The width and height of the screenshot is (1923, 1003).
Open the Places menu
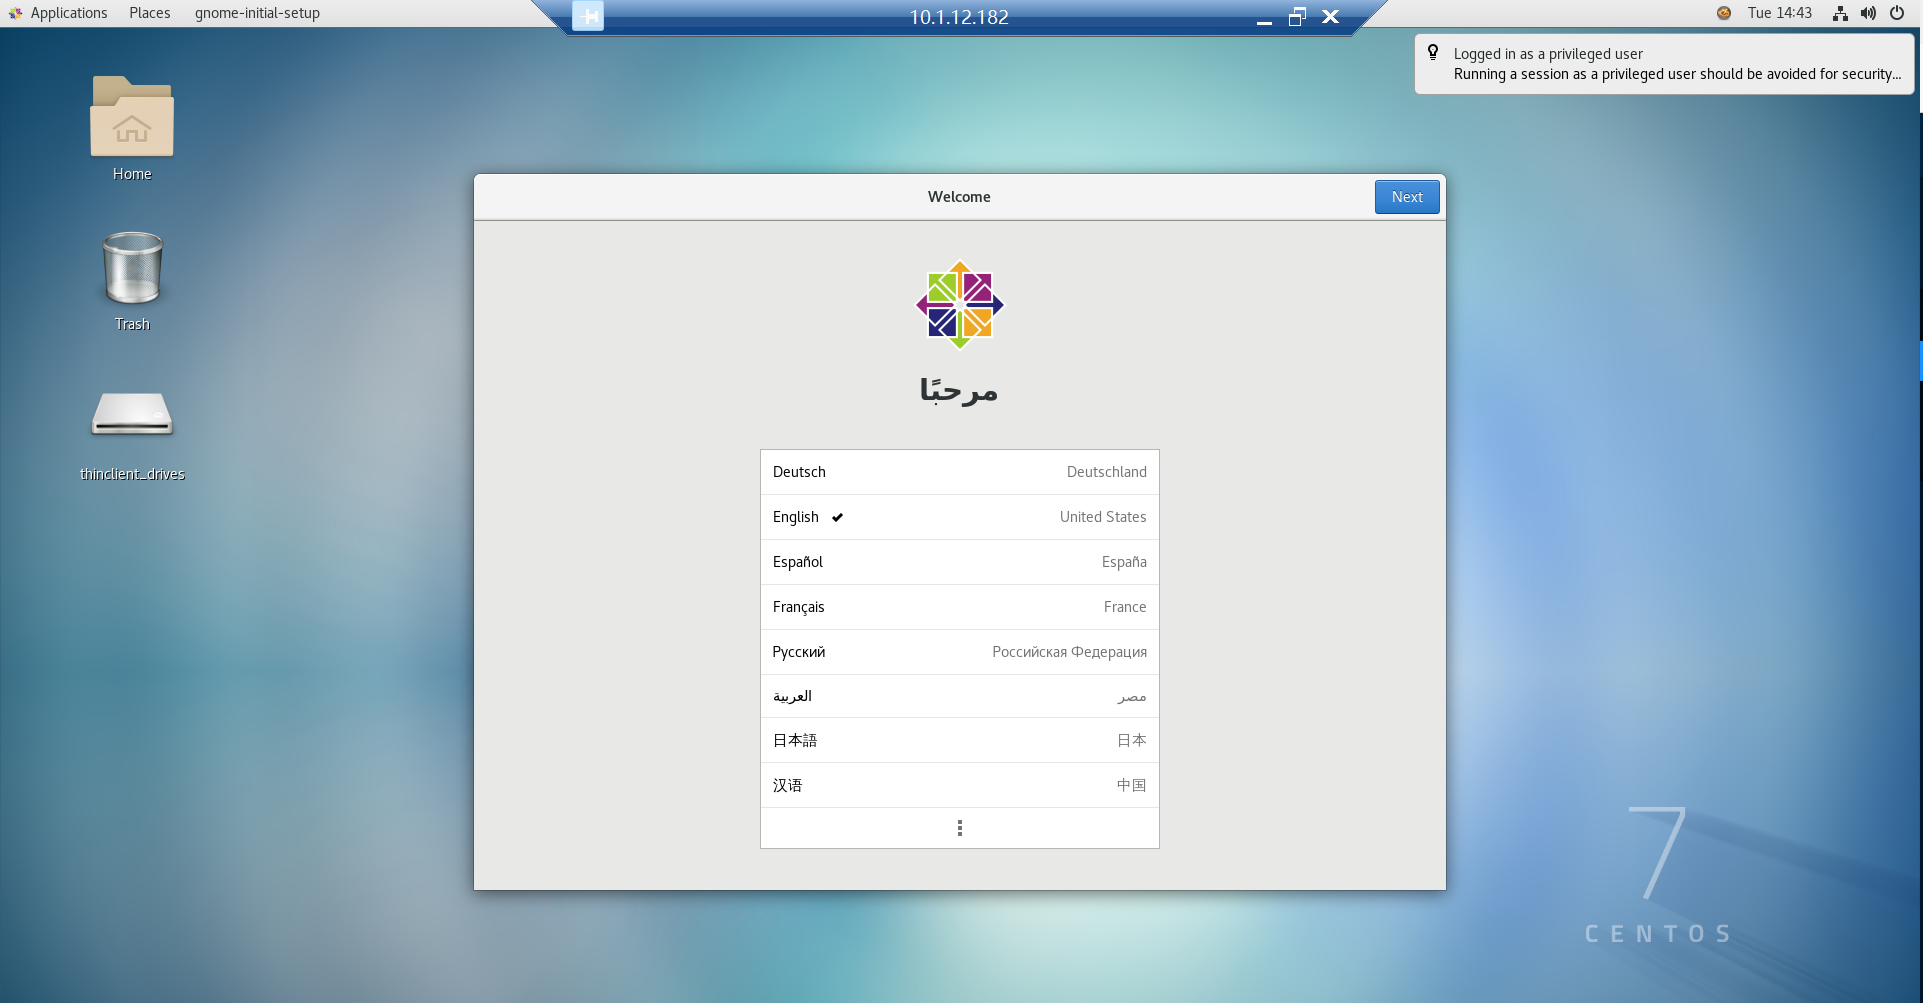[148, 12]
